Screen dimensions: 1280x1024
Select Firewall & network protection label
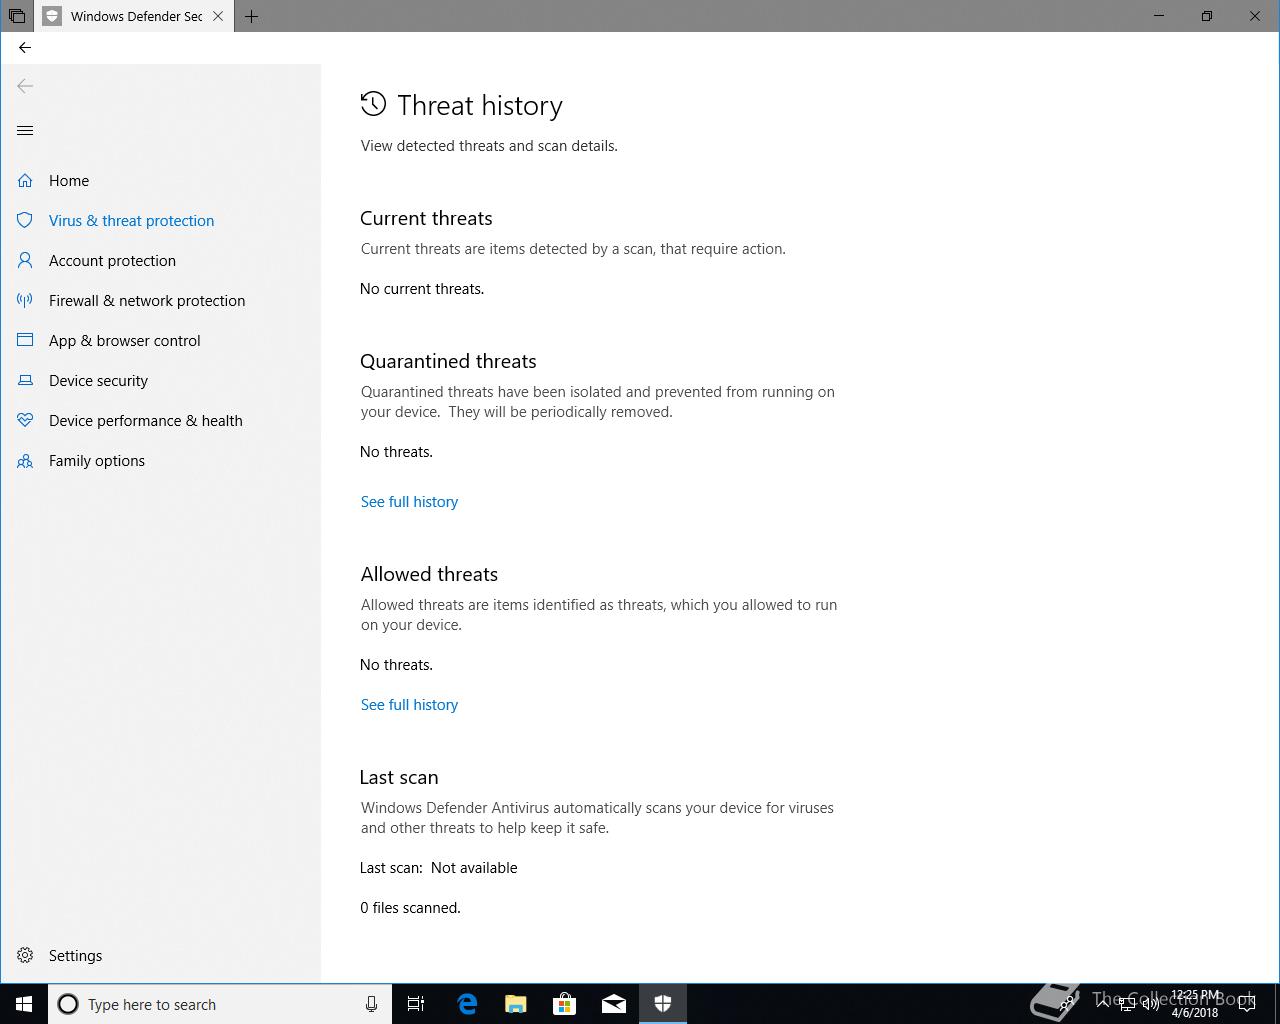point(147,301)
